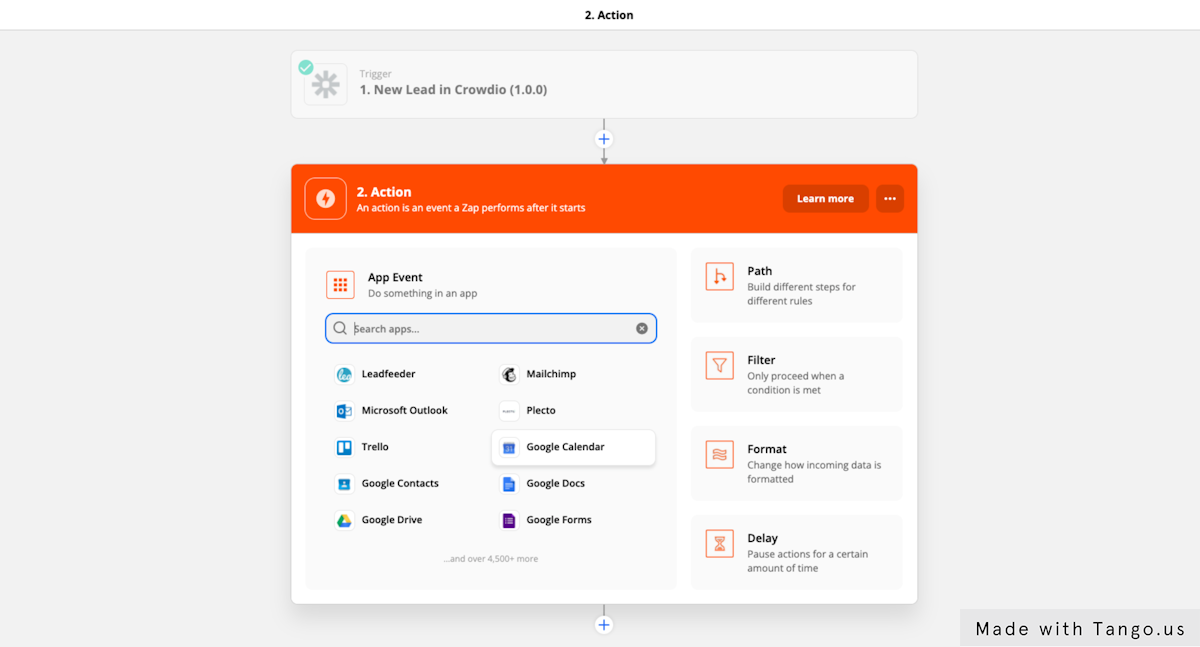
Task: Click the Mailchimp chimp icon
Action: coord(509,375)
